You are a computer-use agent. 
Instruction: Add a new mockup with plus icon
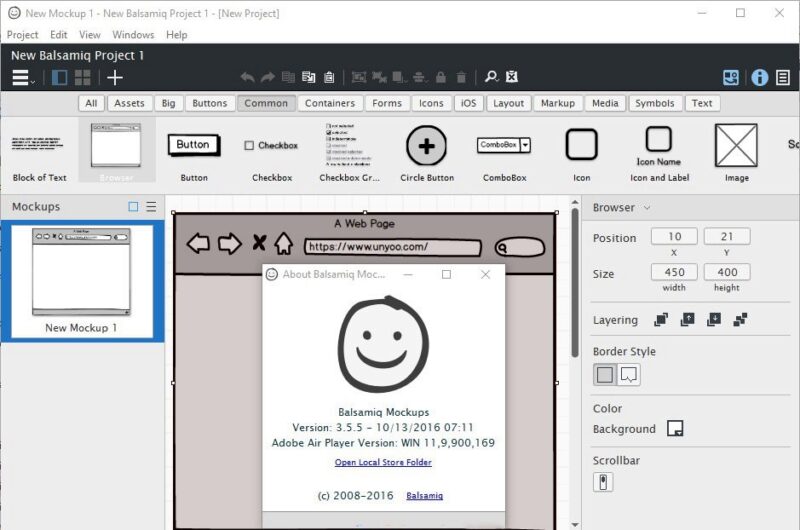(115, 78)
